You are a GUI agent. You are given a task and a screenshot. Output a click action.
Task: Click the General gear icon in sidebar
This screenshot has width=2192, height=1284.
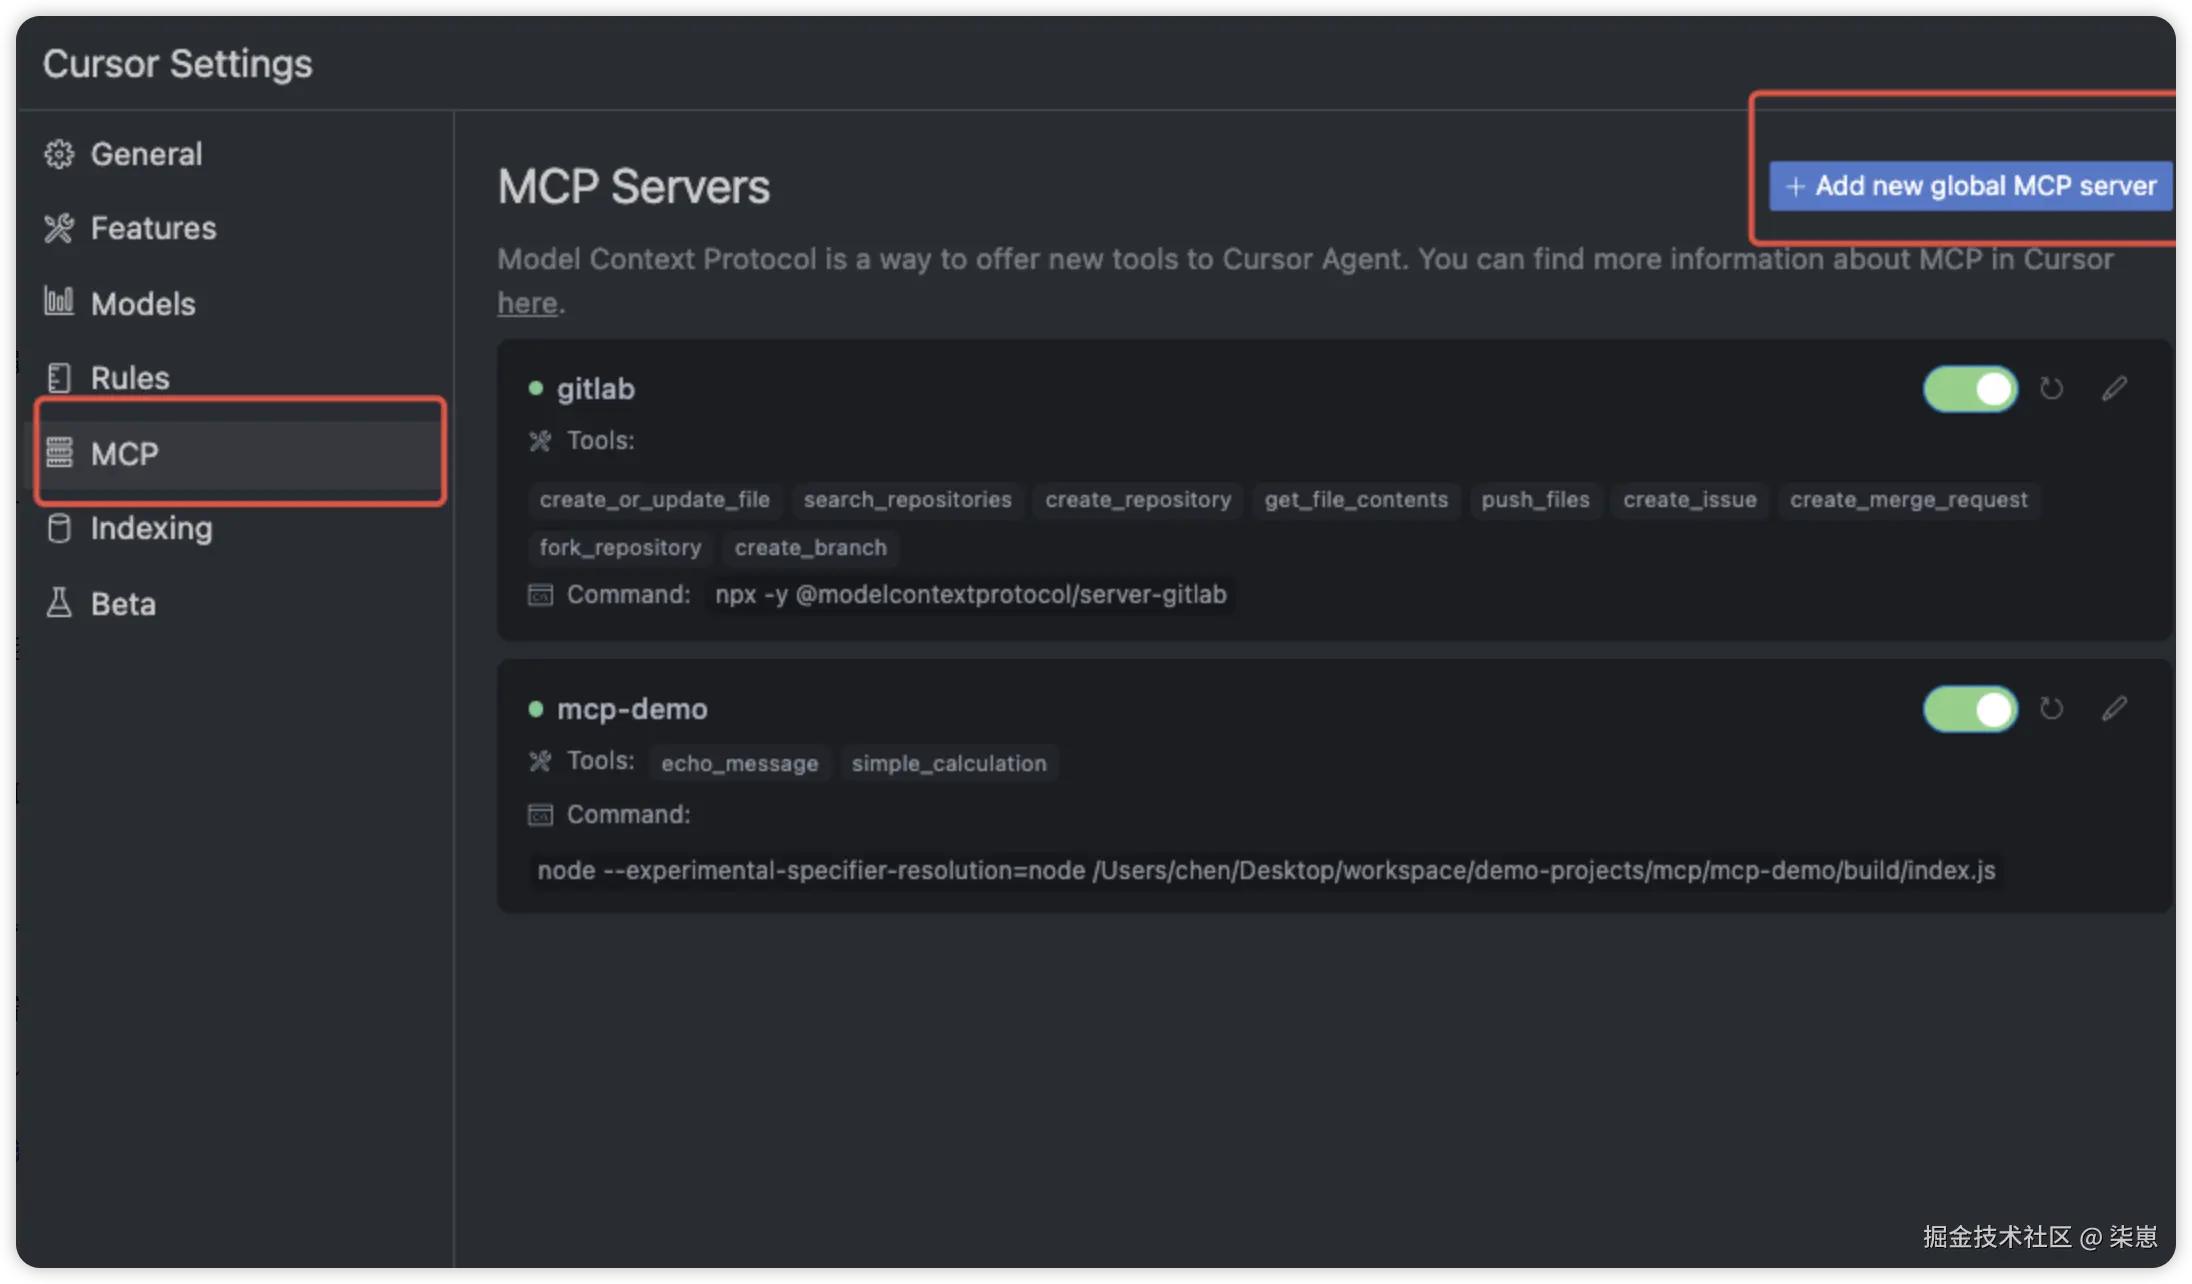coord(59,154)
